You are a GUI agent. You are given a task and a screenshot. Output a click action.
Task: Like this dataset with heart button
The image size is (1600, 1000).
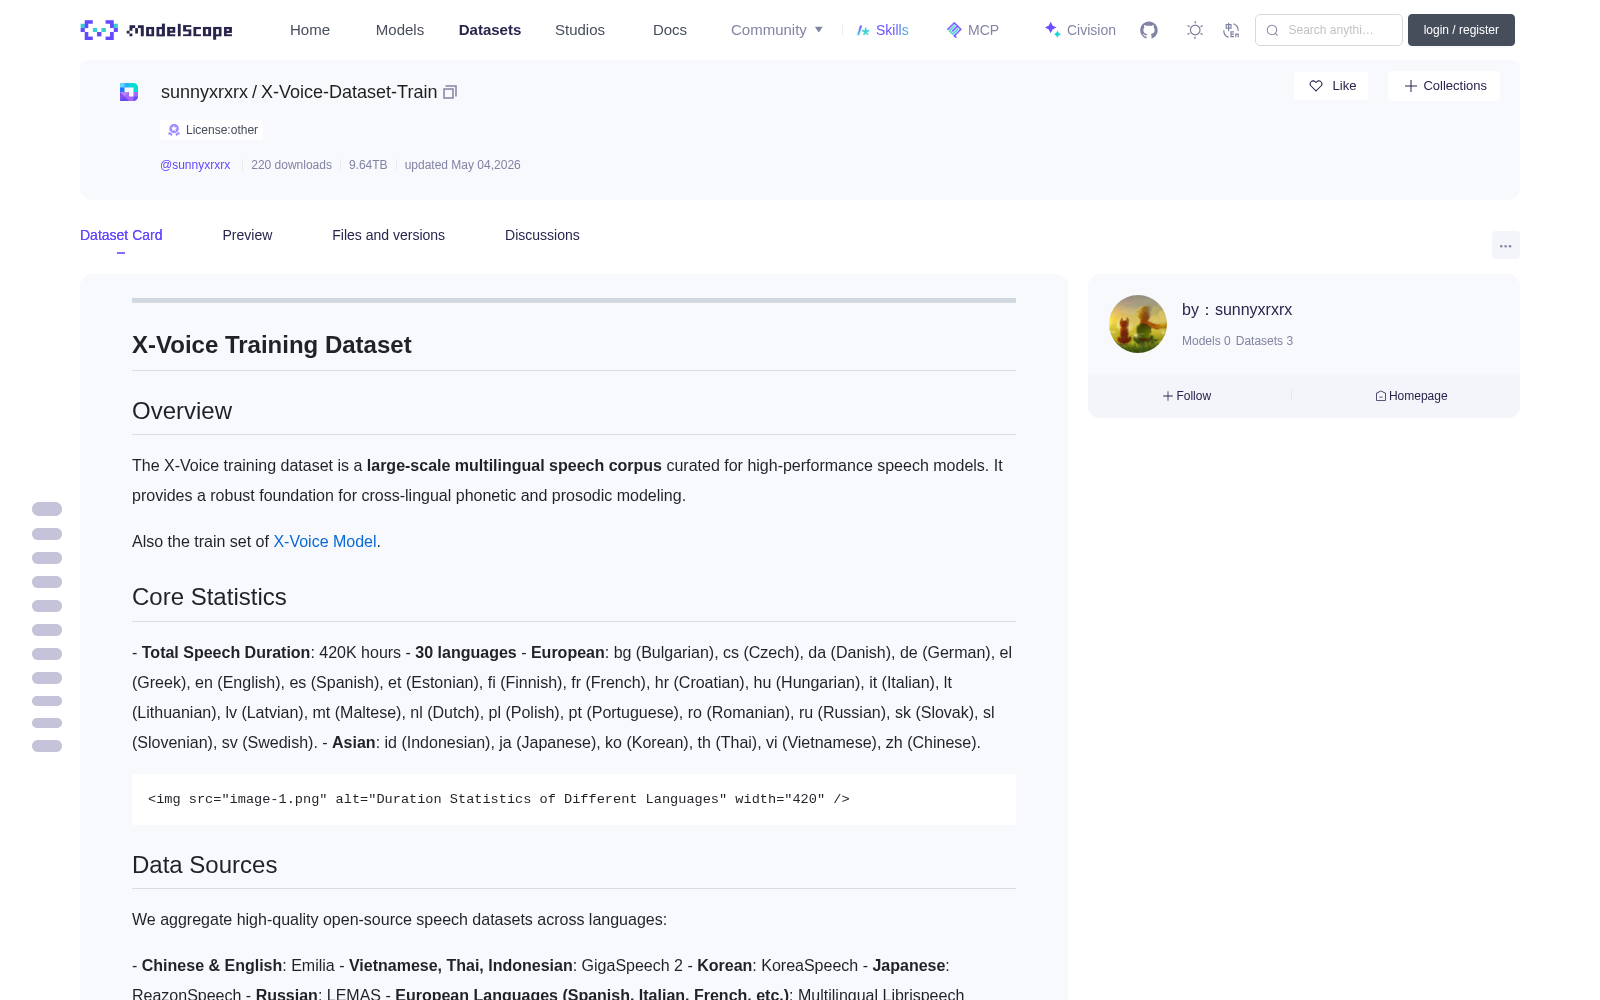tap(1331, 86)
